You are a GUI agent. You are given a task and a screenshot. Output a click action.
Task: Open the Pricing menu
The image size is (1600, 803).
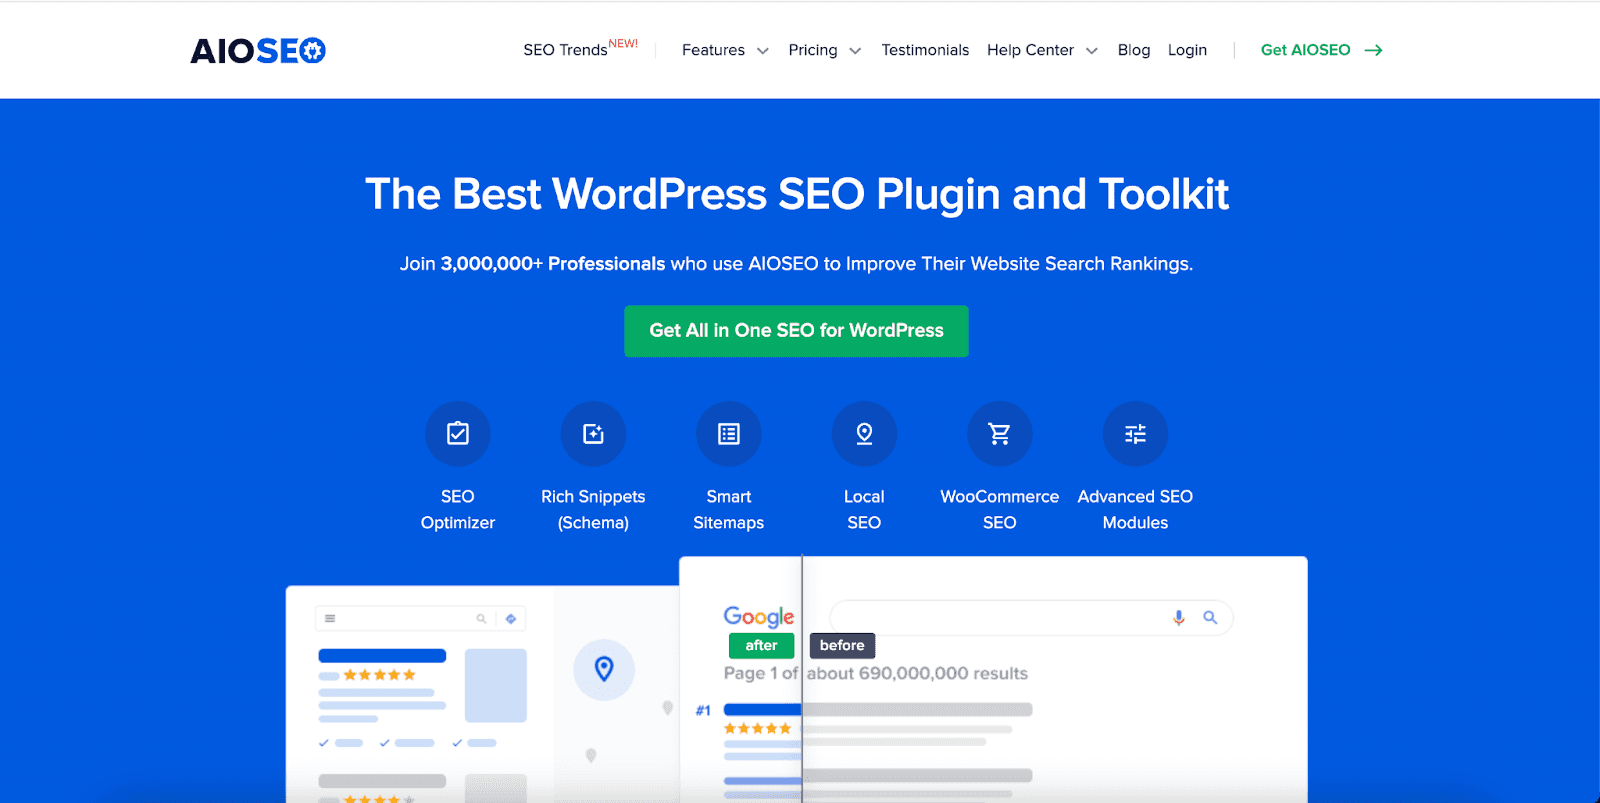813,50
